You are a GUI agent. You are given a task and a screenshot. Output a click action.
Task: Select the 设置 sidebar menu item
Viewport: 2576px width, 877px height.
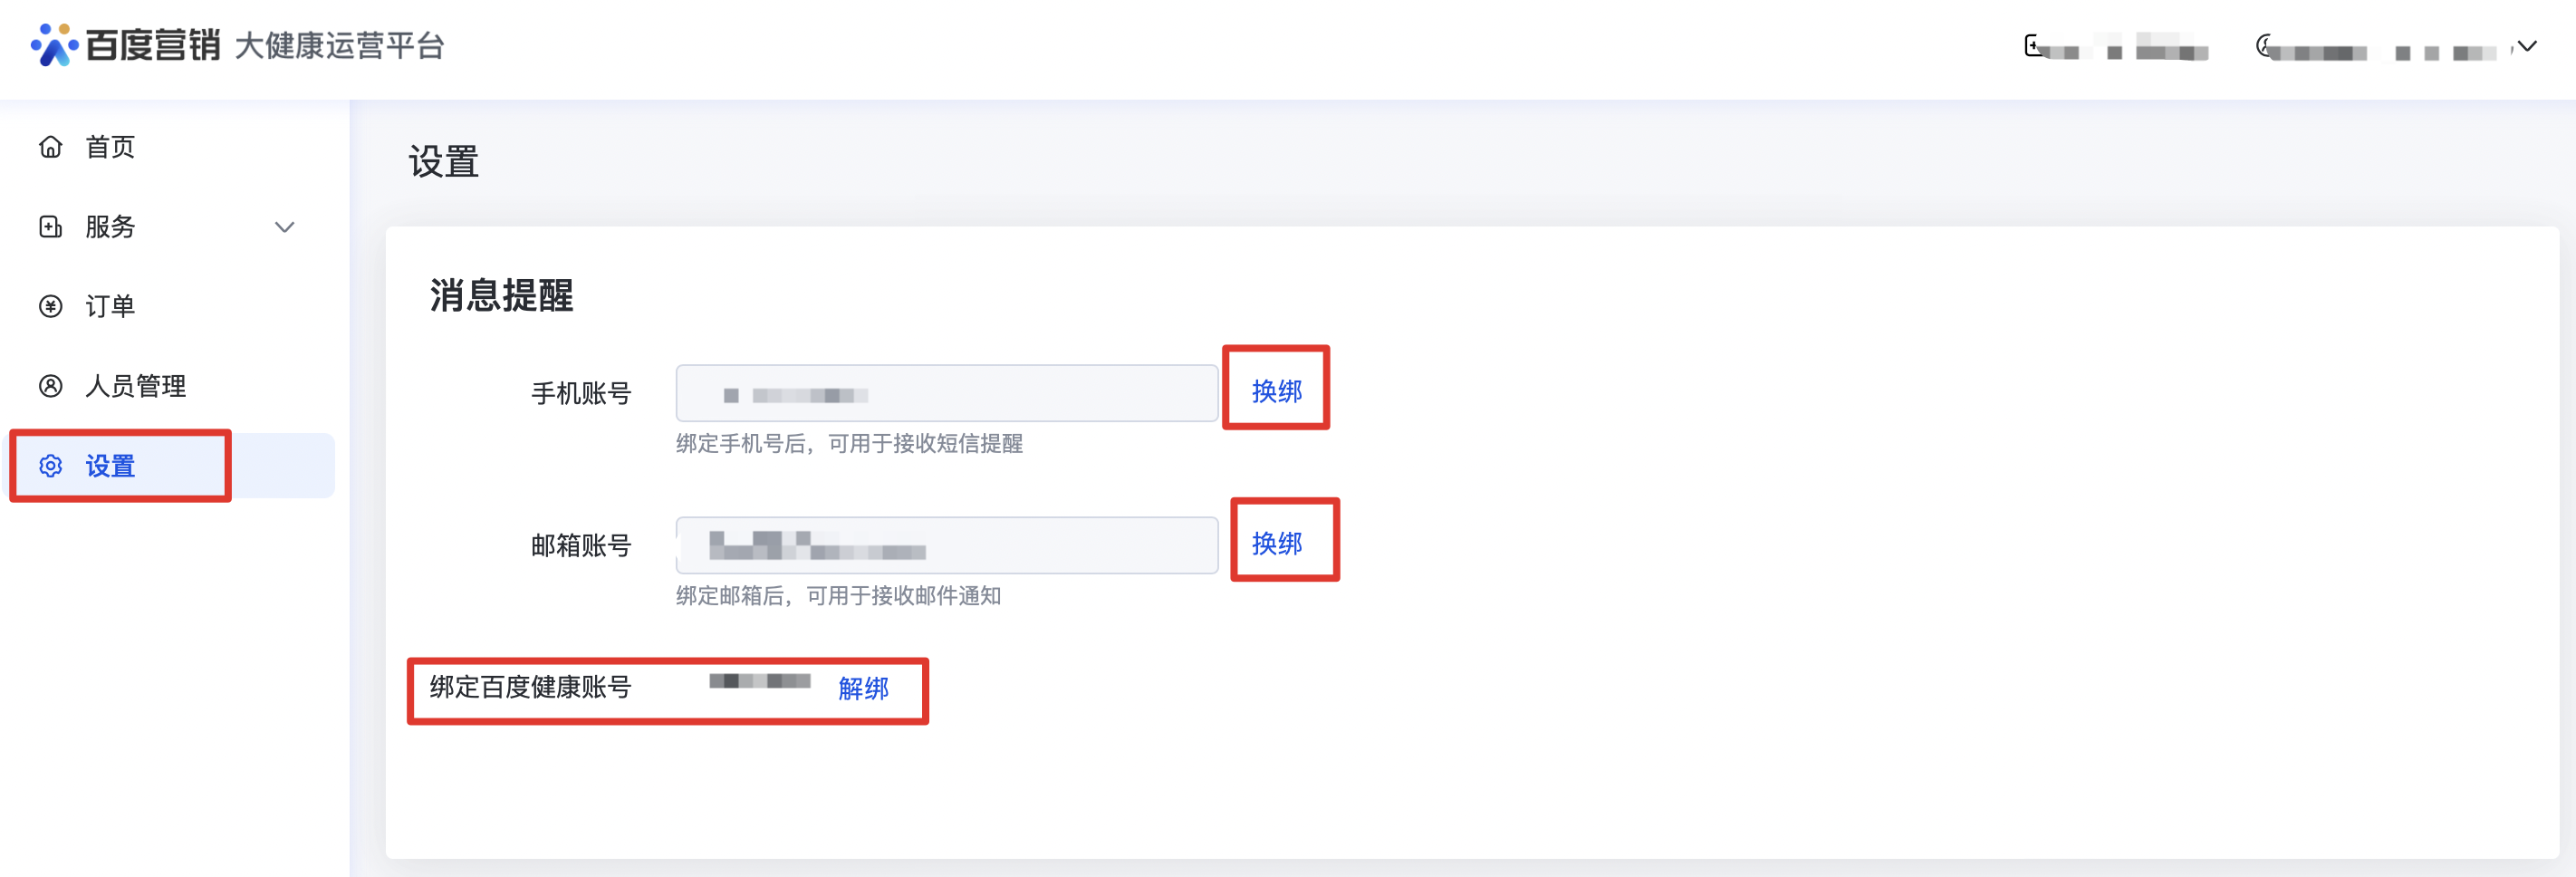click(110, 466)
